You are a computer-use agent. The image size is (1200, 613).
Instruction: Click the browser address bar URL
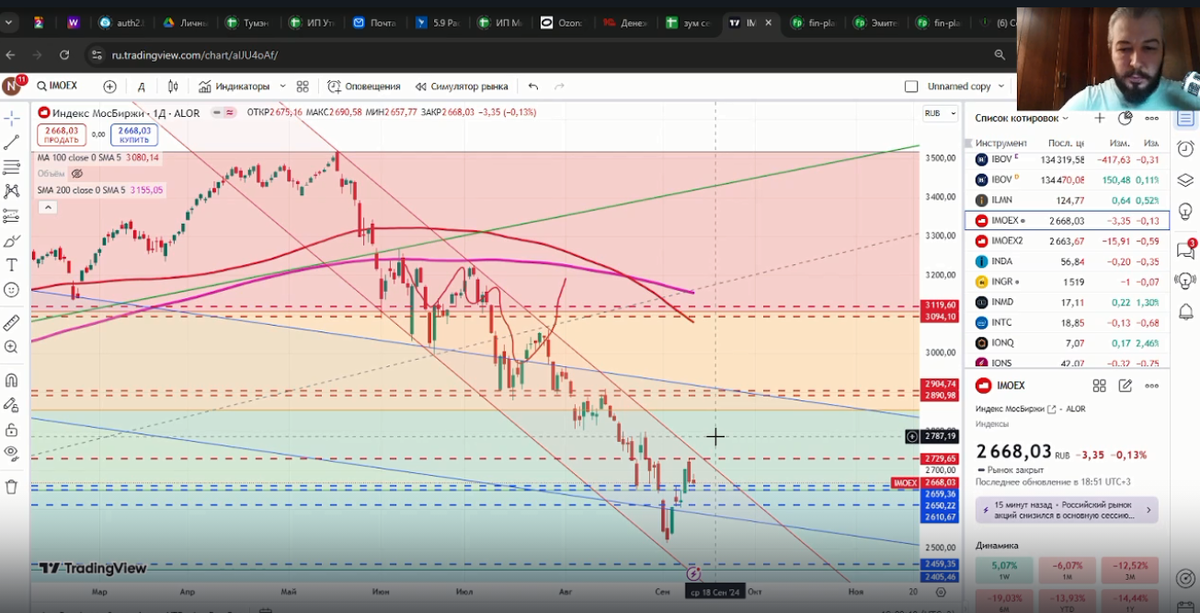(195, 55)
